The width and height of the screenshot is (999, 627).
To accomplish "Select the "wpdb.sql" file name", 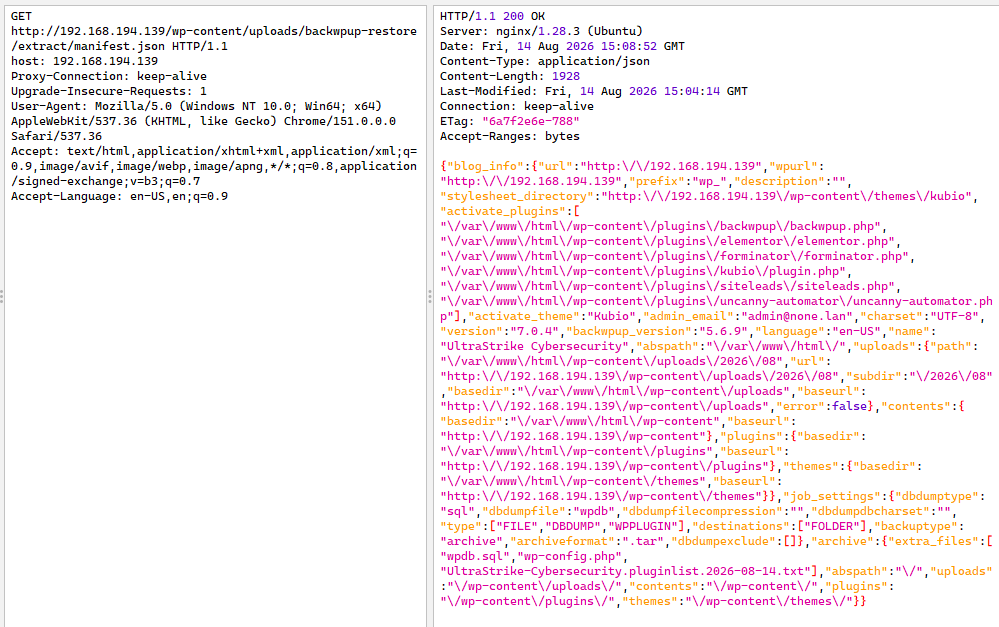I will [475, 556].
